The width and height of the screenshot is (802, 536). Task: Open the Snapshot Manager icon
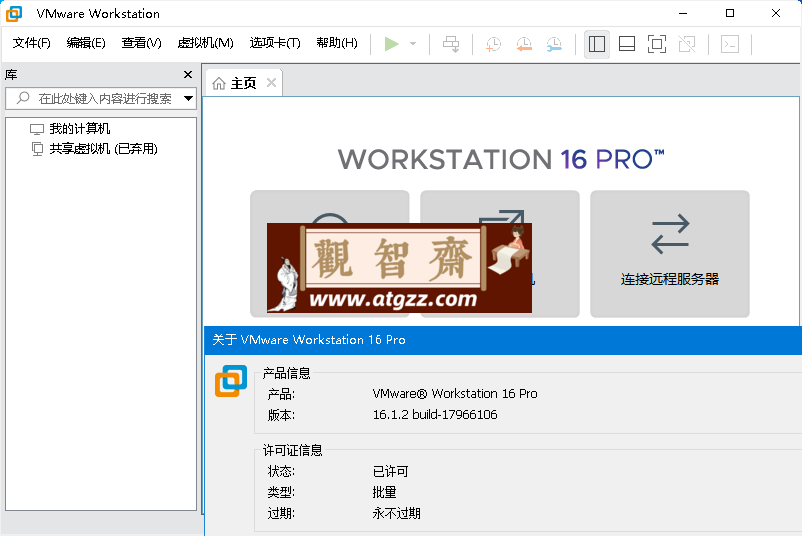[554, 44]
